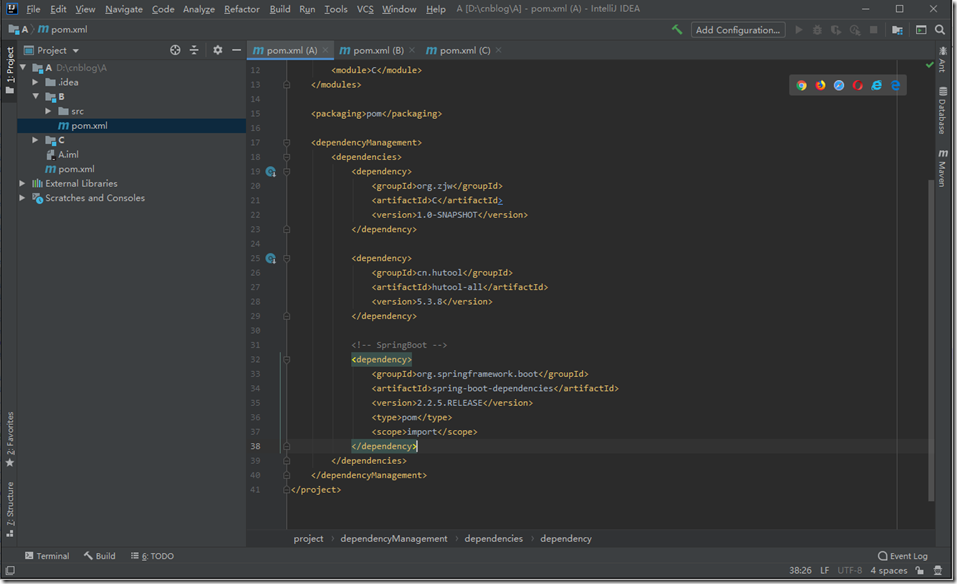Click the Add Configuration button

[738, 30]
